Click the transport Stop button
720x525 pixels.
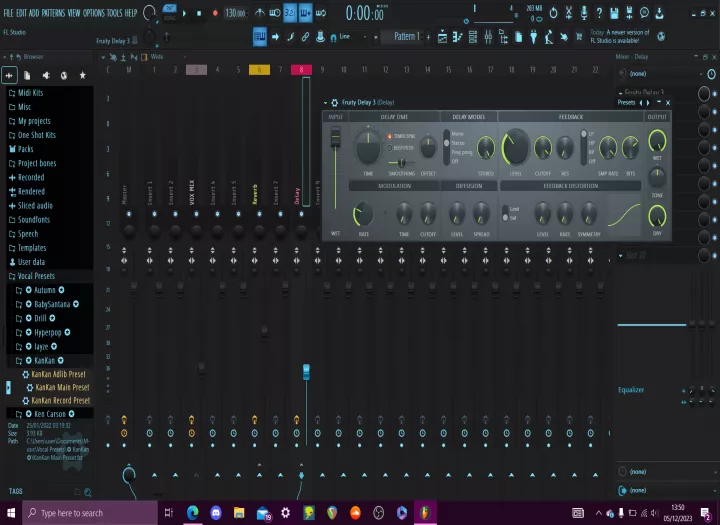[199, 13]
